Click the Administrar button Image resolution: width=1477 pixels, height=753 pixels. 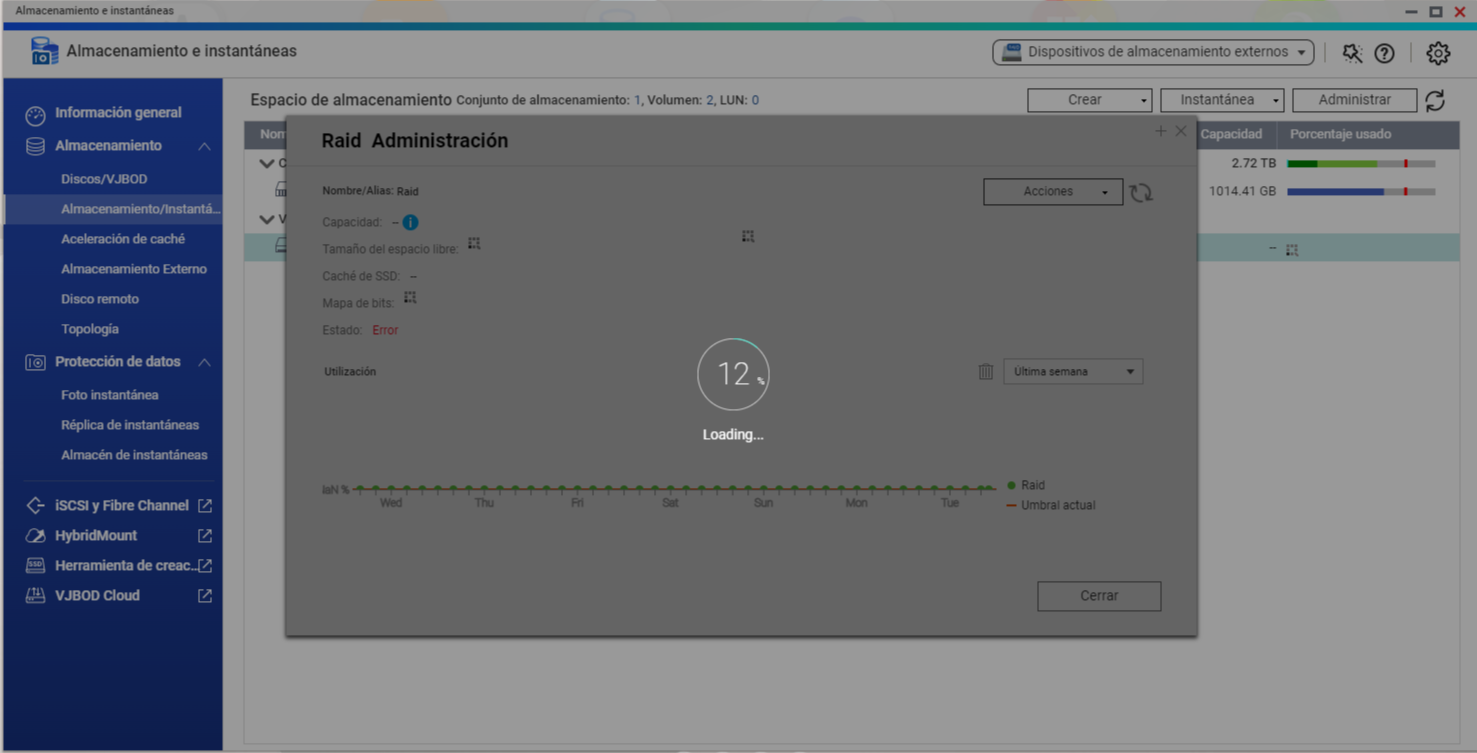1354,100
